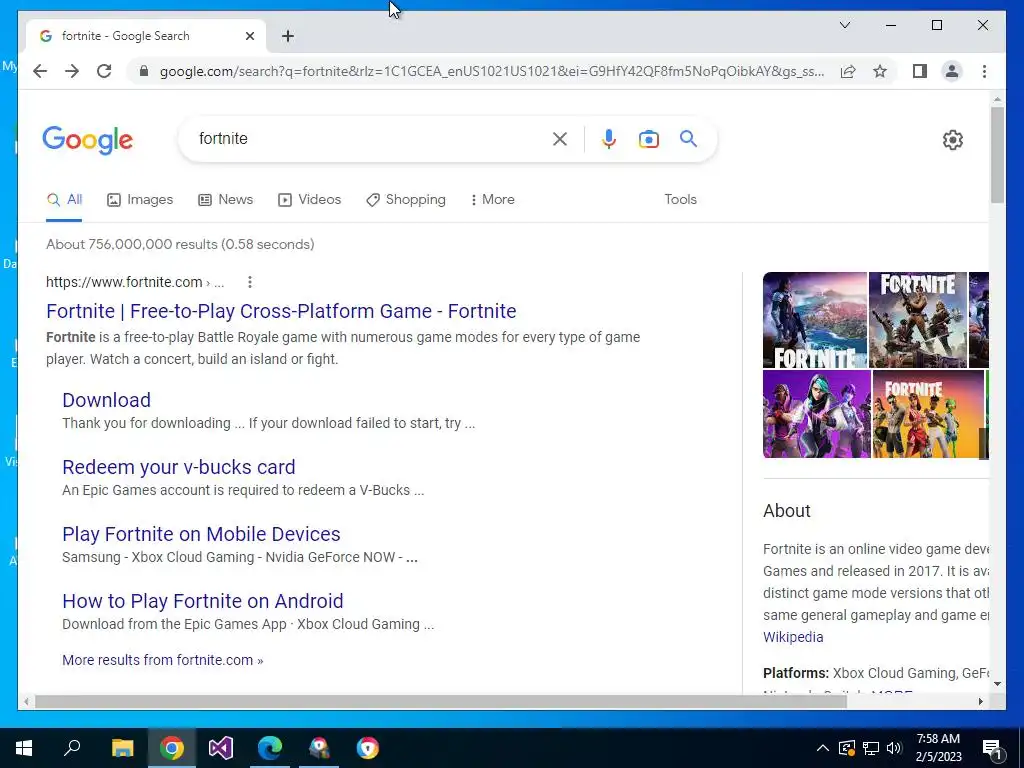Open Play Fortnite on Mobile Devices link
Screen dimensions: 1024x768
click(201, 534)
